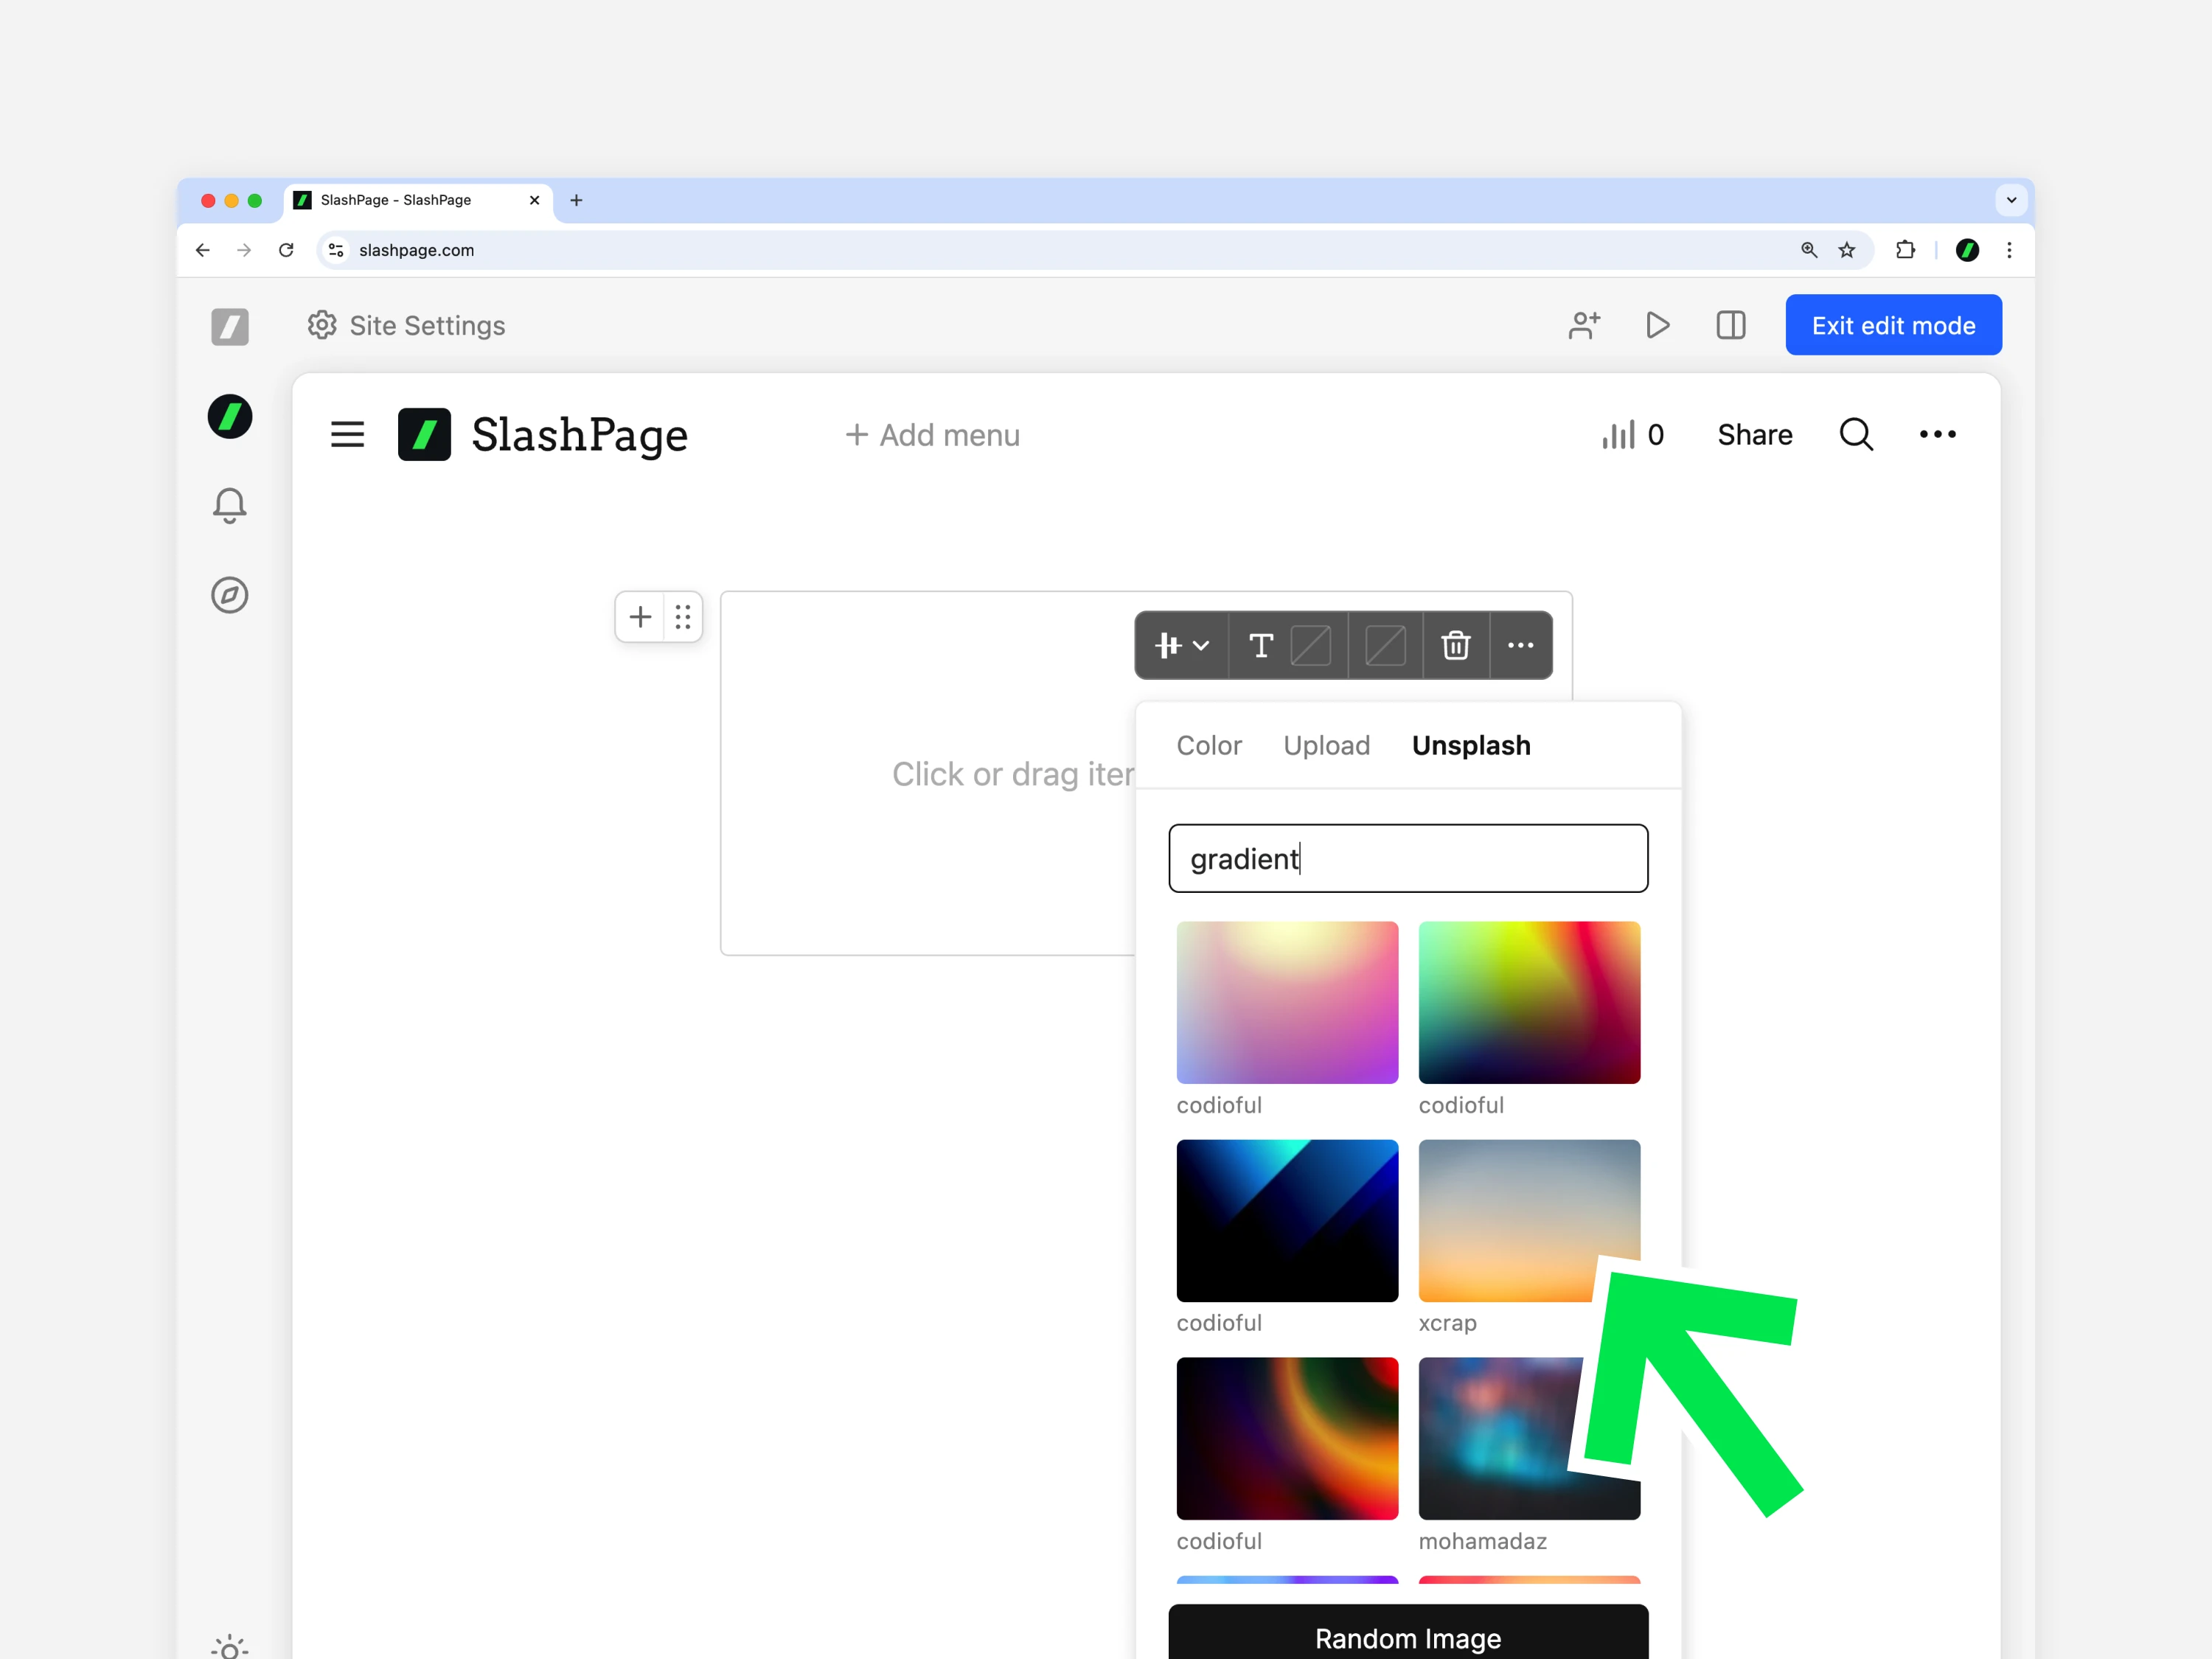Open a new browser tab

click(576, 200)
